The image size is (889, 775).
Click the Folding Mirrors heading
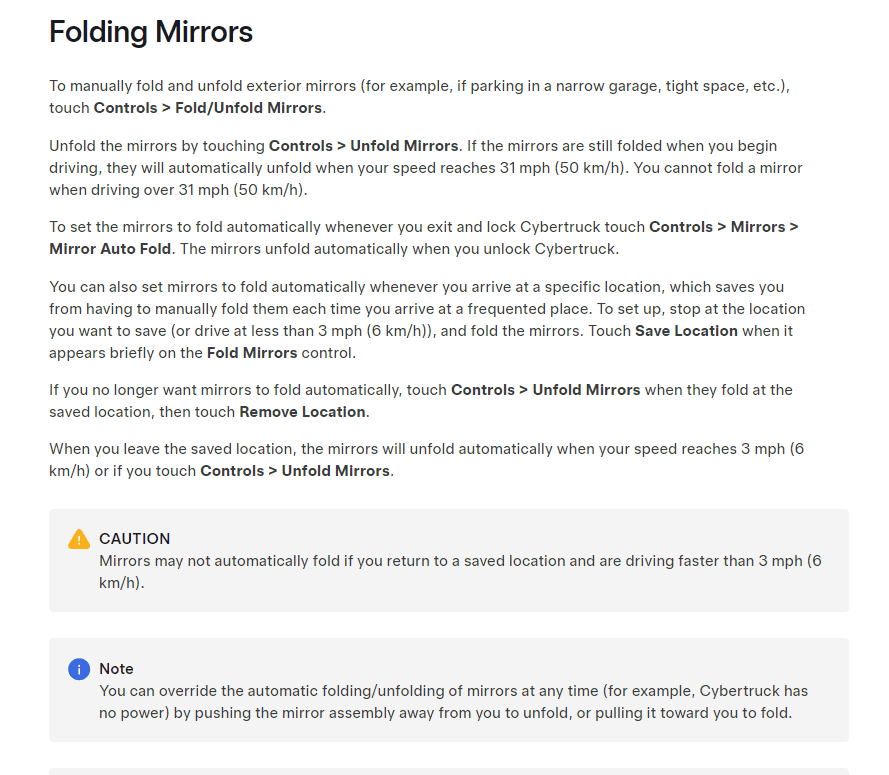tap(151, 32)
